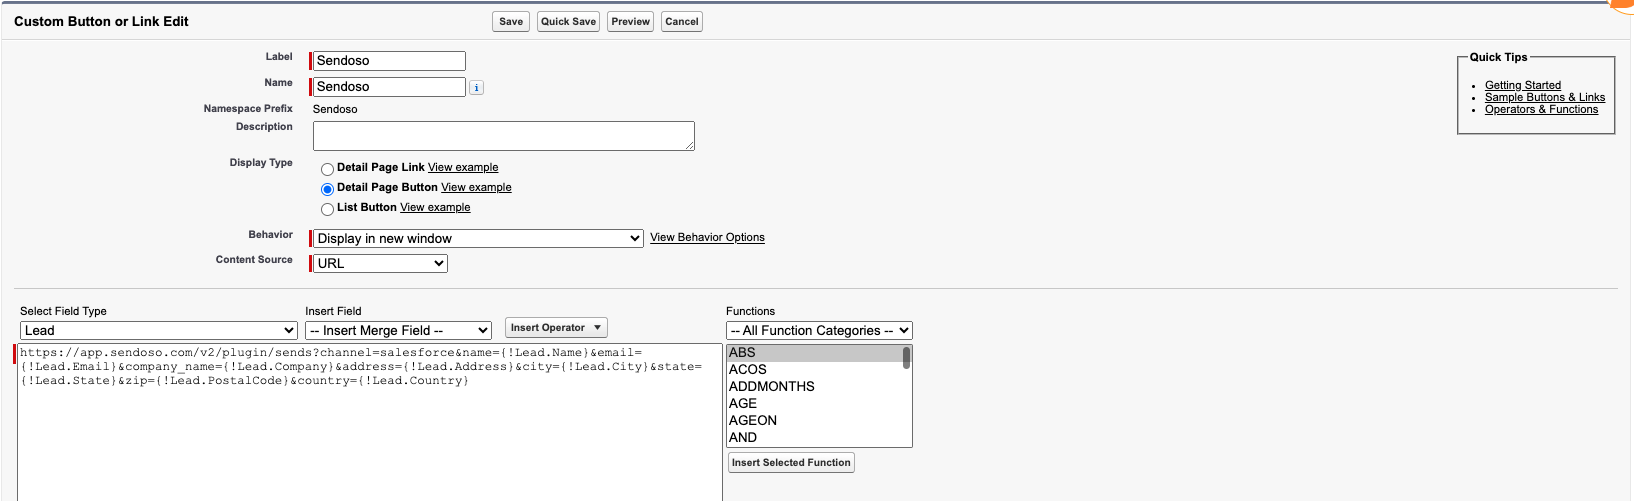
Task: Open the Insert Merge Field dropdown
Action: click(398, 330)
